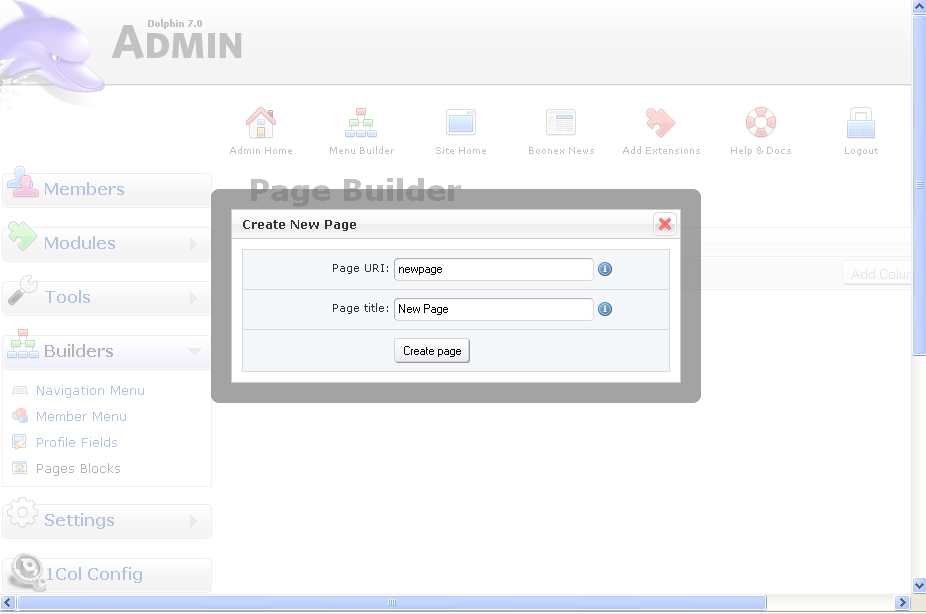Click the Modules puzzle piece icon

[22, 236]
